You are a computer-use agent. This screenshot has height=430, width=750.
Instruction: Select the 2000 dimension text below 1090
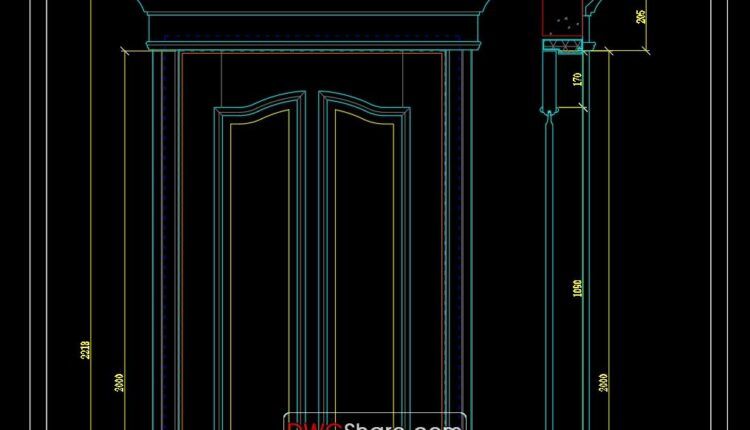click(603, 383)
